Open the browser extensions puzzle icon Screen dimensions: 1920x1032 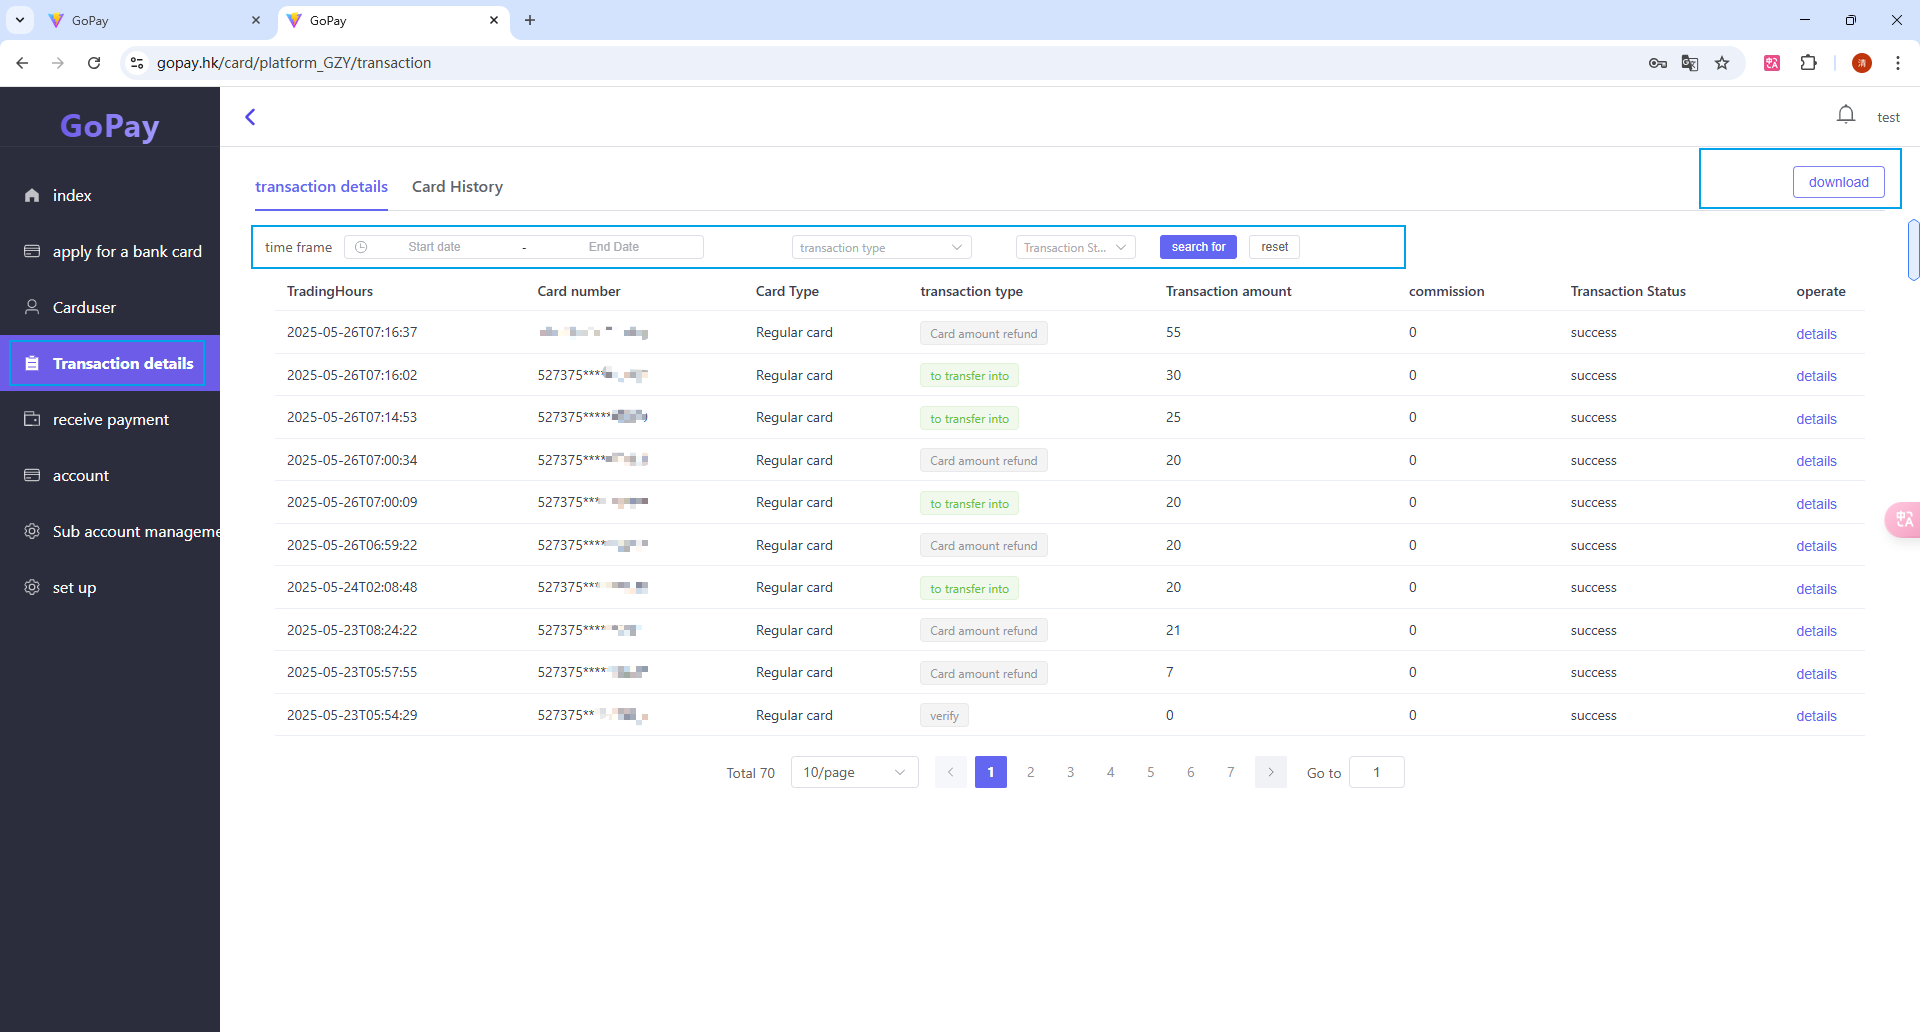tap(1810, 62)
